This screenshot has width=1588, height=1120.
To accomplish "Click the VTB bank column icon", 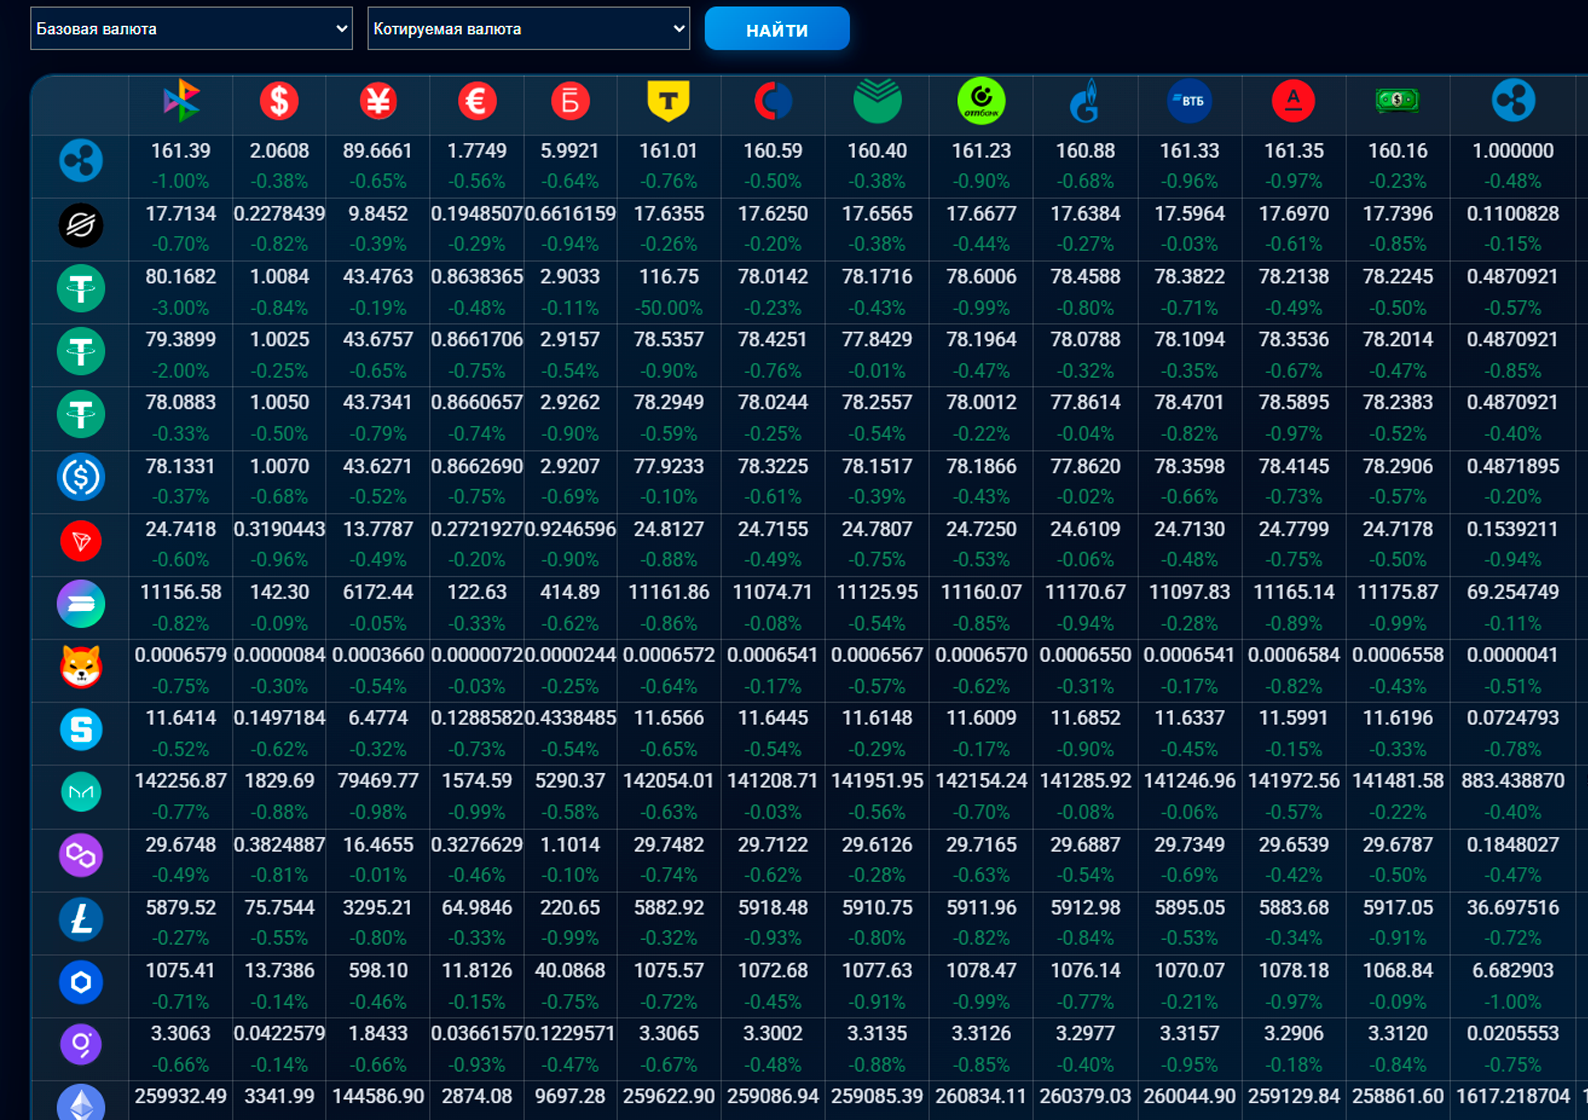I will 1189,101.
